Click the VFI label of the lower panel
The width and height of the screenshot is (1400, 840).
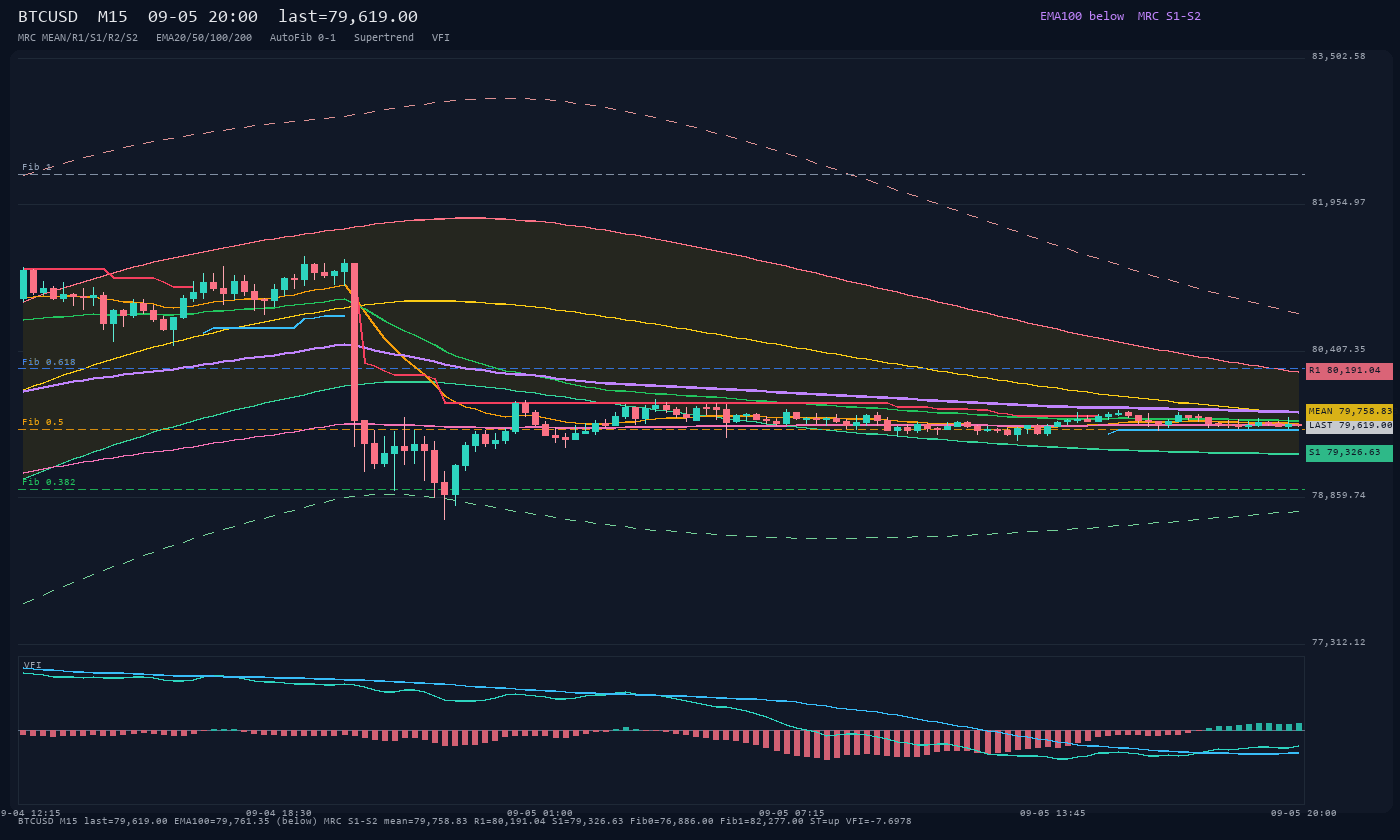pyautogui.click(x=33, y=665)
